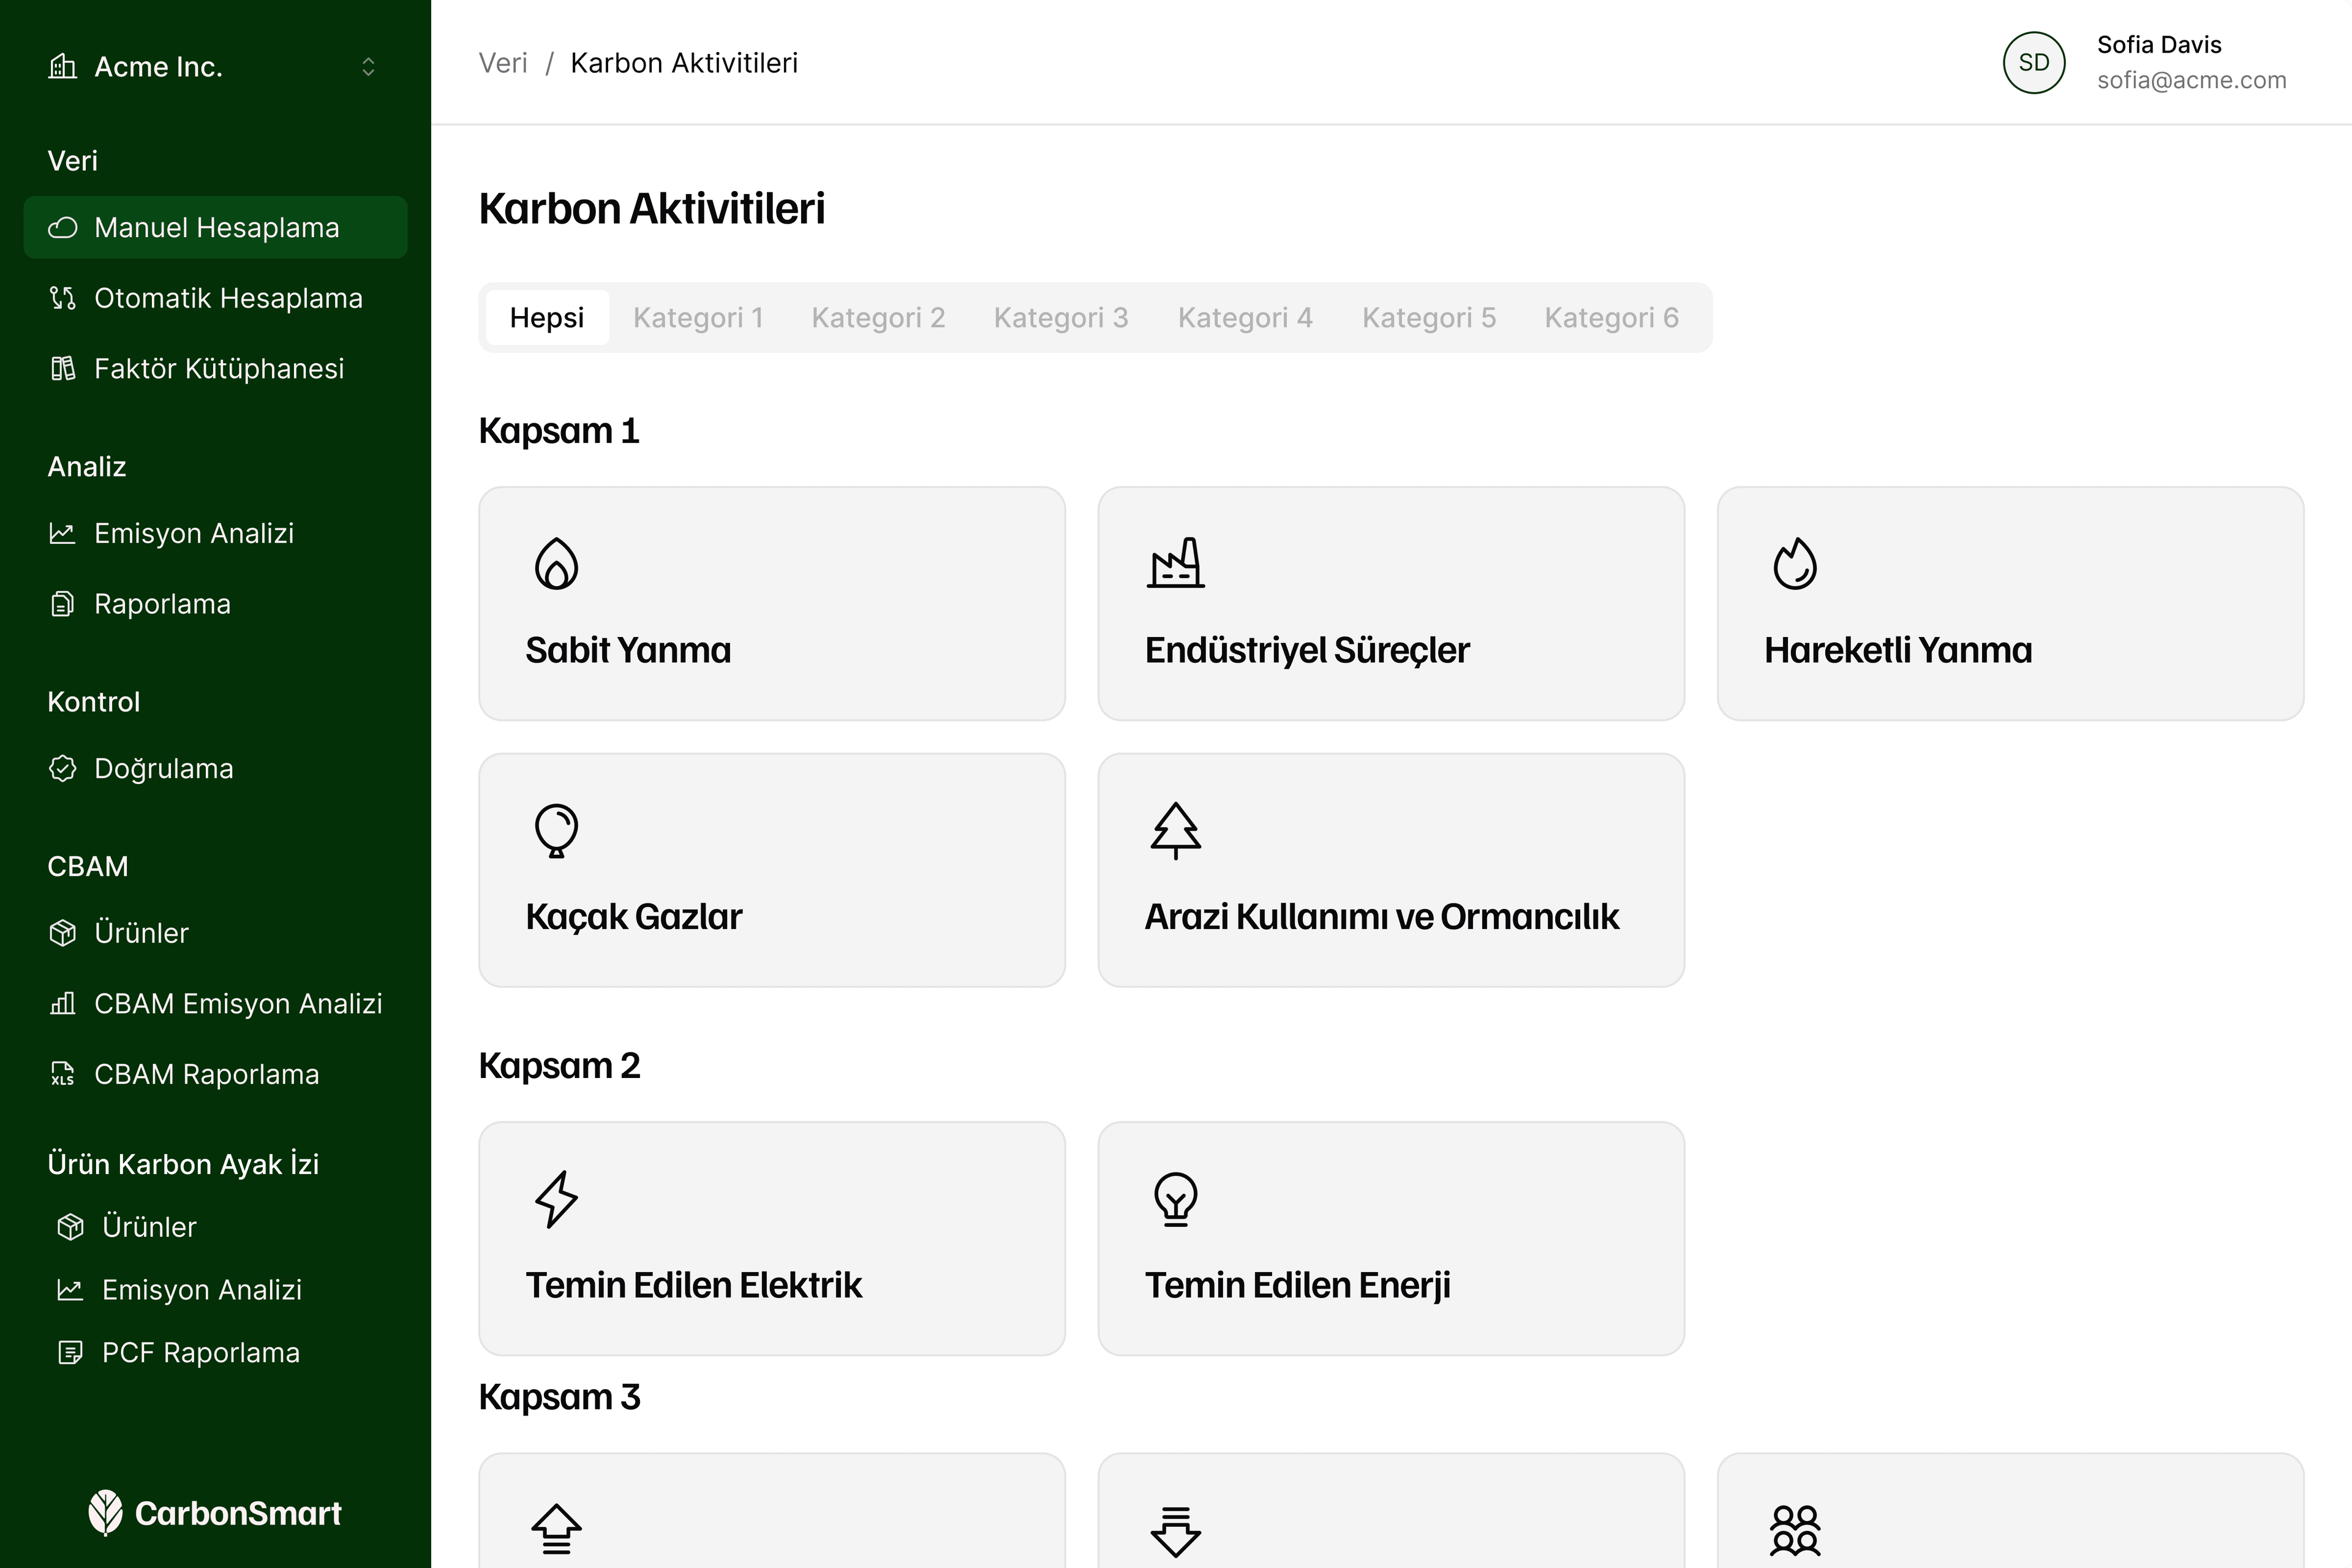Click the cloud icon beside Manuel Hesaplama
This screenshot has width=2352, height=1568.
62,228
